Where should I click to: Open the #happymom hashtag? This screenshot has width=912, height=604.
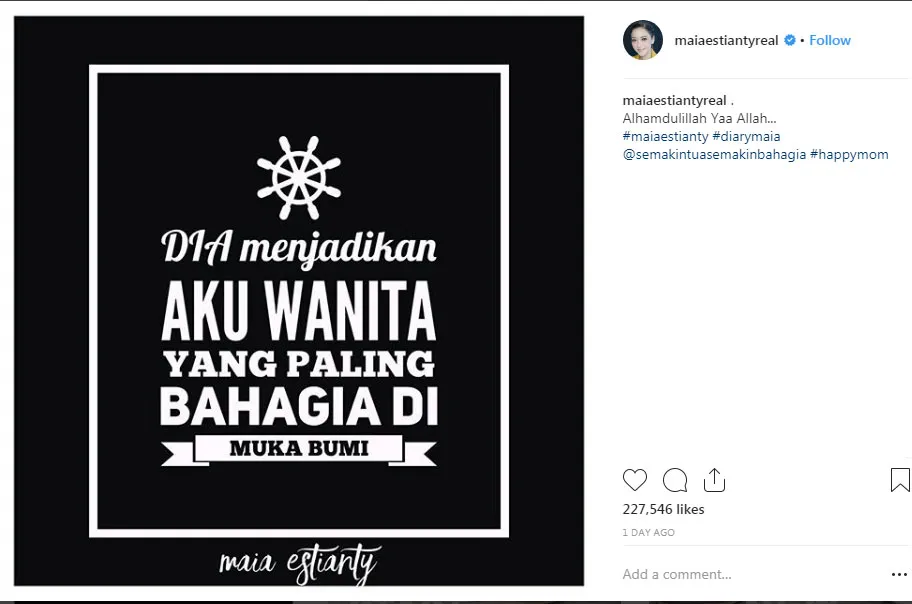pyautogui.click(x=849, y=155)
